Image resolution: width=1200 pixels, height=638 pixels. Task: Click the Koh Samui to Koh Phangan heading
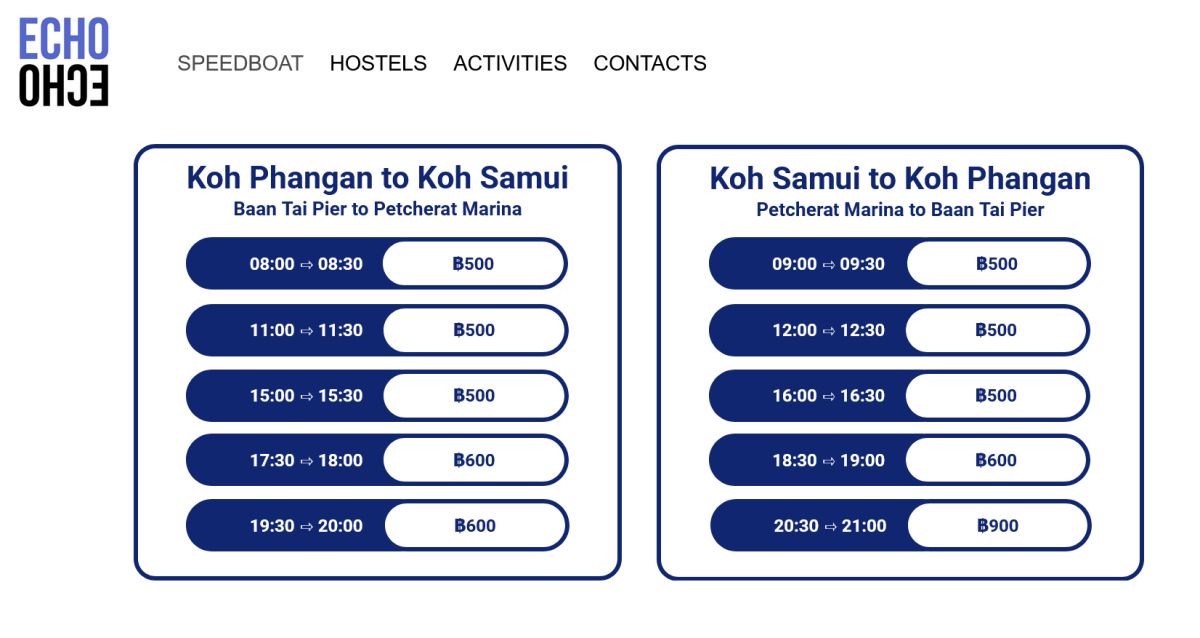tap(900, 178)
